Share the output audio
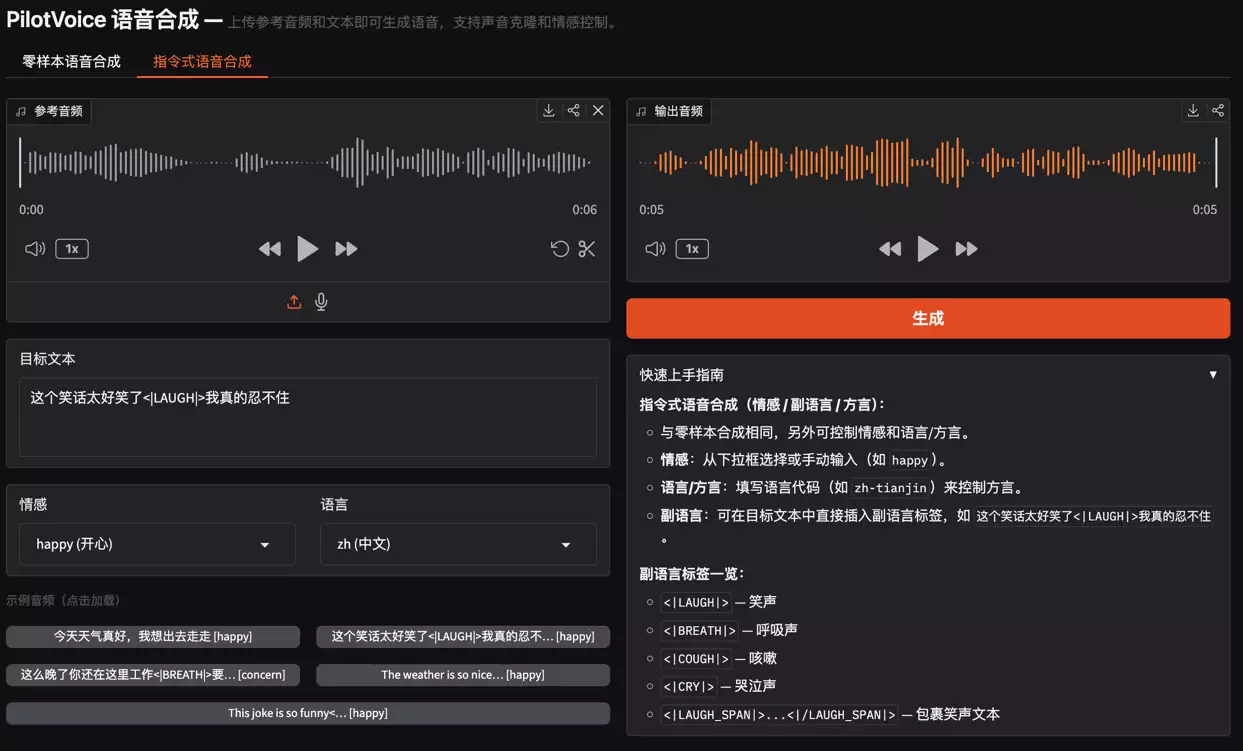Viewport: 1243px width, 751px height. [x=1217, y=111]
